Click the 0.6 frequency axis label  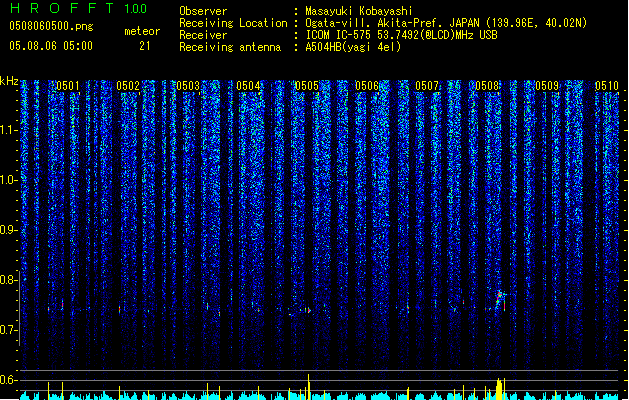pos(8,380)
